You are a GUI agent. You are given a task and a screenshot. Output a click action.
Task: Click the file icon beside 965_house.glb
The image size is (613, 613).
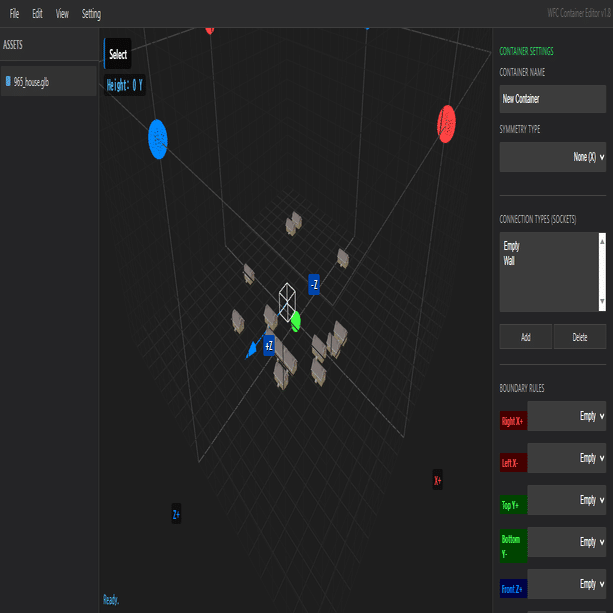[x=8, y=81]
